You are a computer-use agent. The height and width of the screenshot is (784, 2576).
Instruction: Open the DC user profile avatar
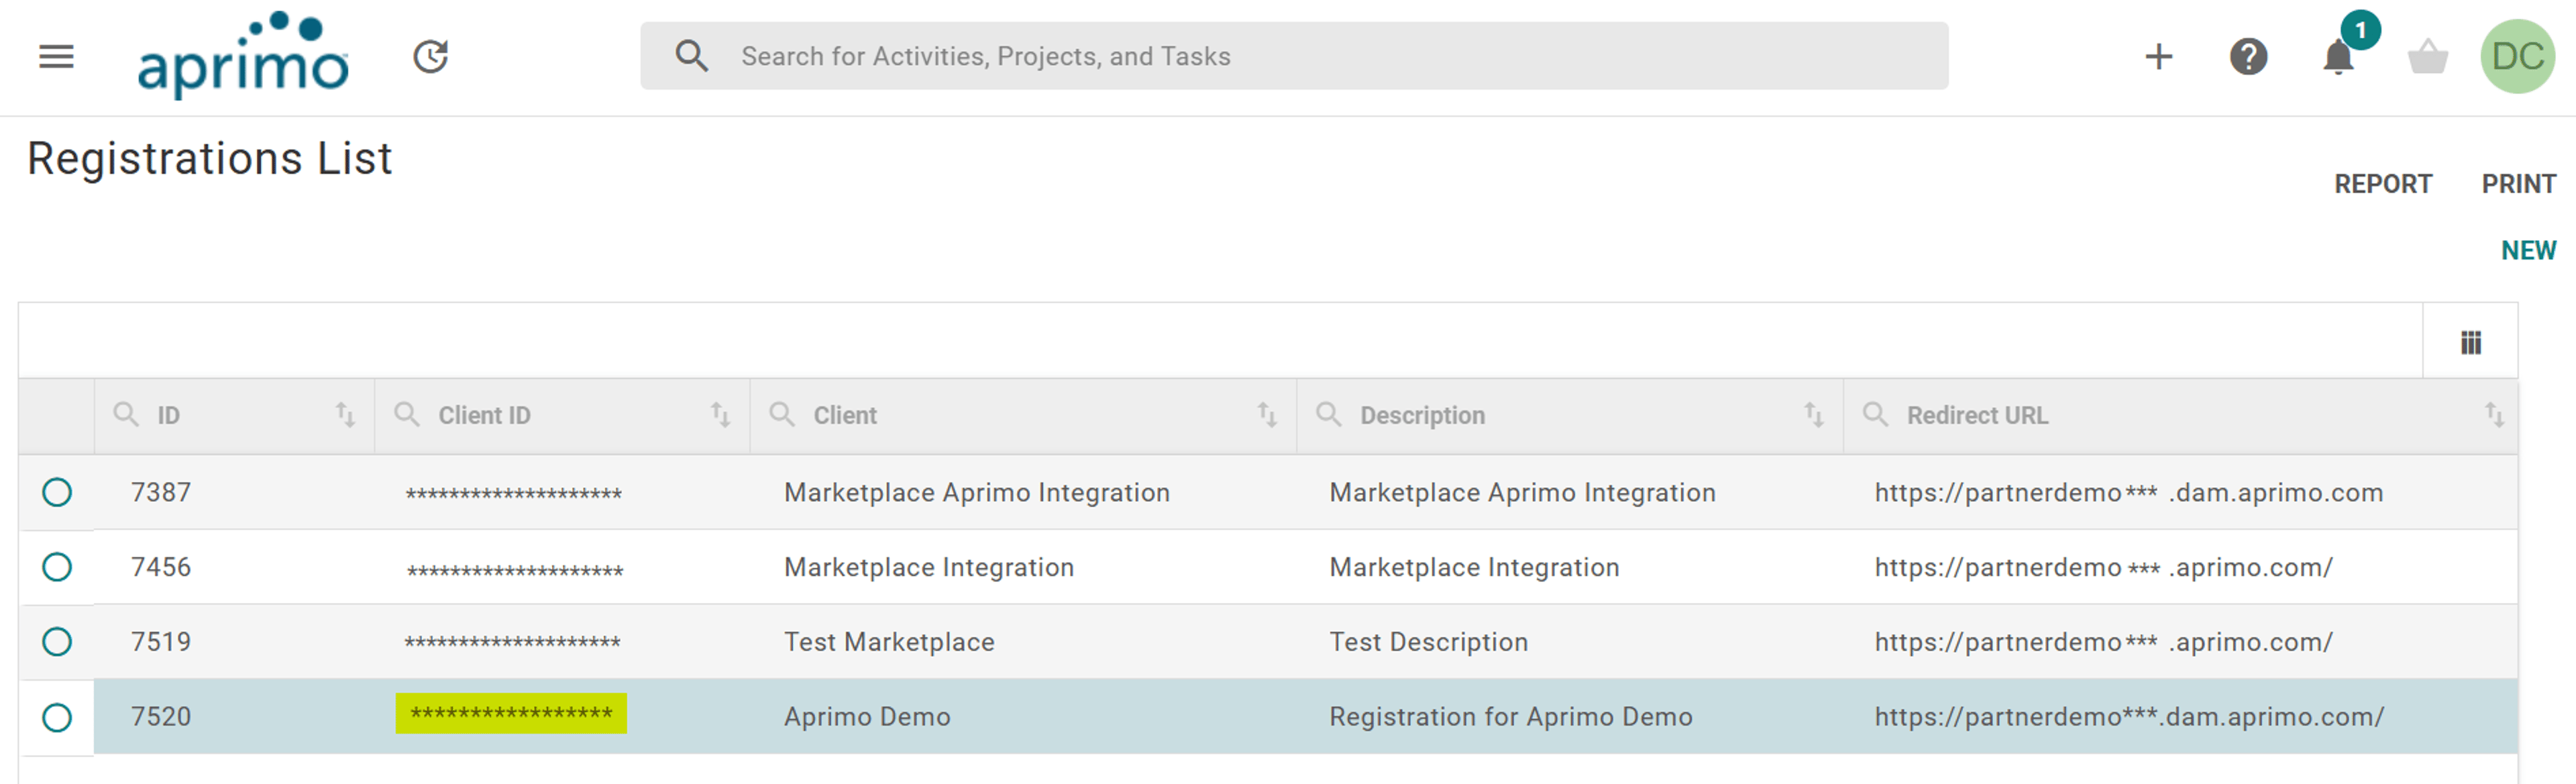pyautogui.click(x=2517, y=56)
